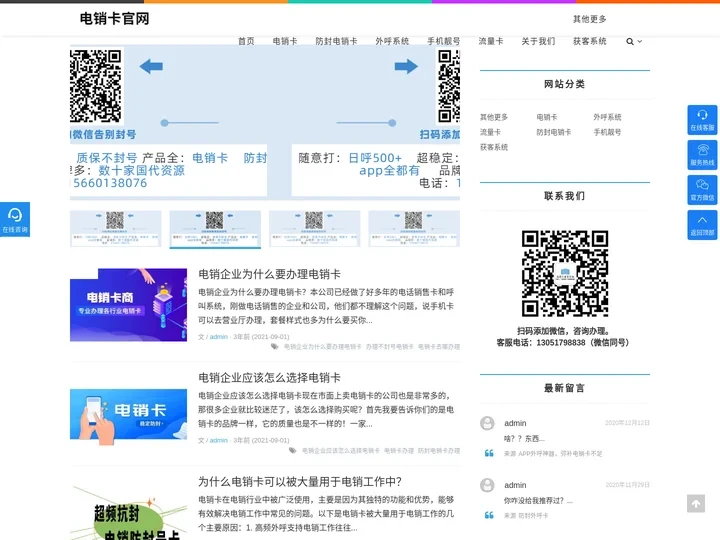720x540 pixels.
Task: Click the 返回顶部 up chevron button
Action: point(702,225)
